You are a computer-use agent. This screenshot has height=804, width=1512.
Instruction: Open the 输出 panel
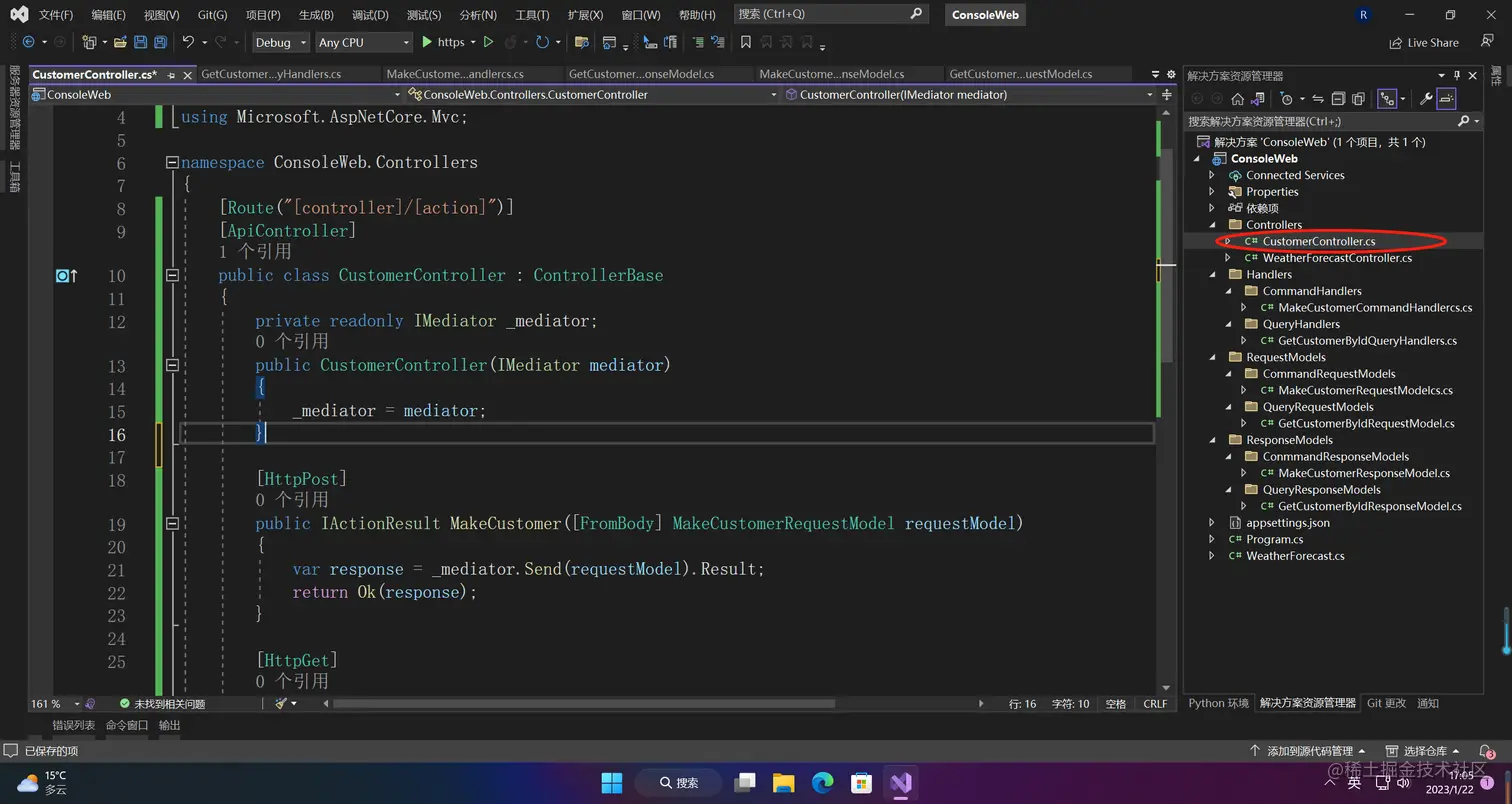click(170, 725)
